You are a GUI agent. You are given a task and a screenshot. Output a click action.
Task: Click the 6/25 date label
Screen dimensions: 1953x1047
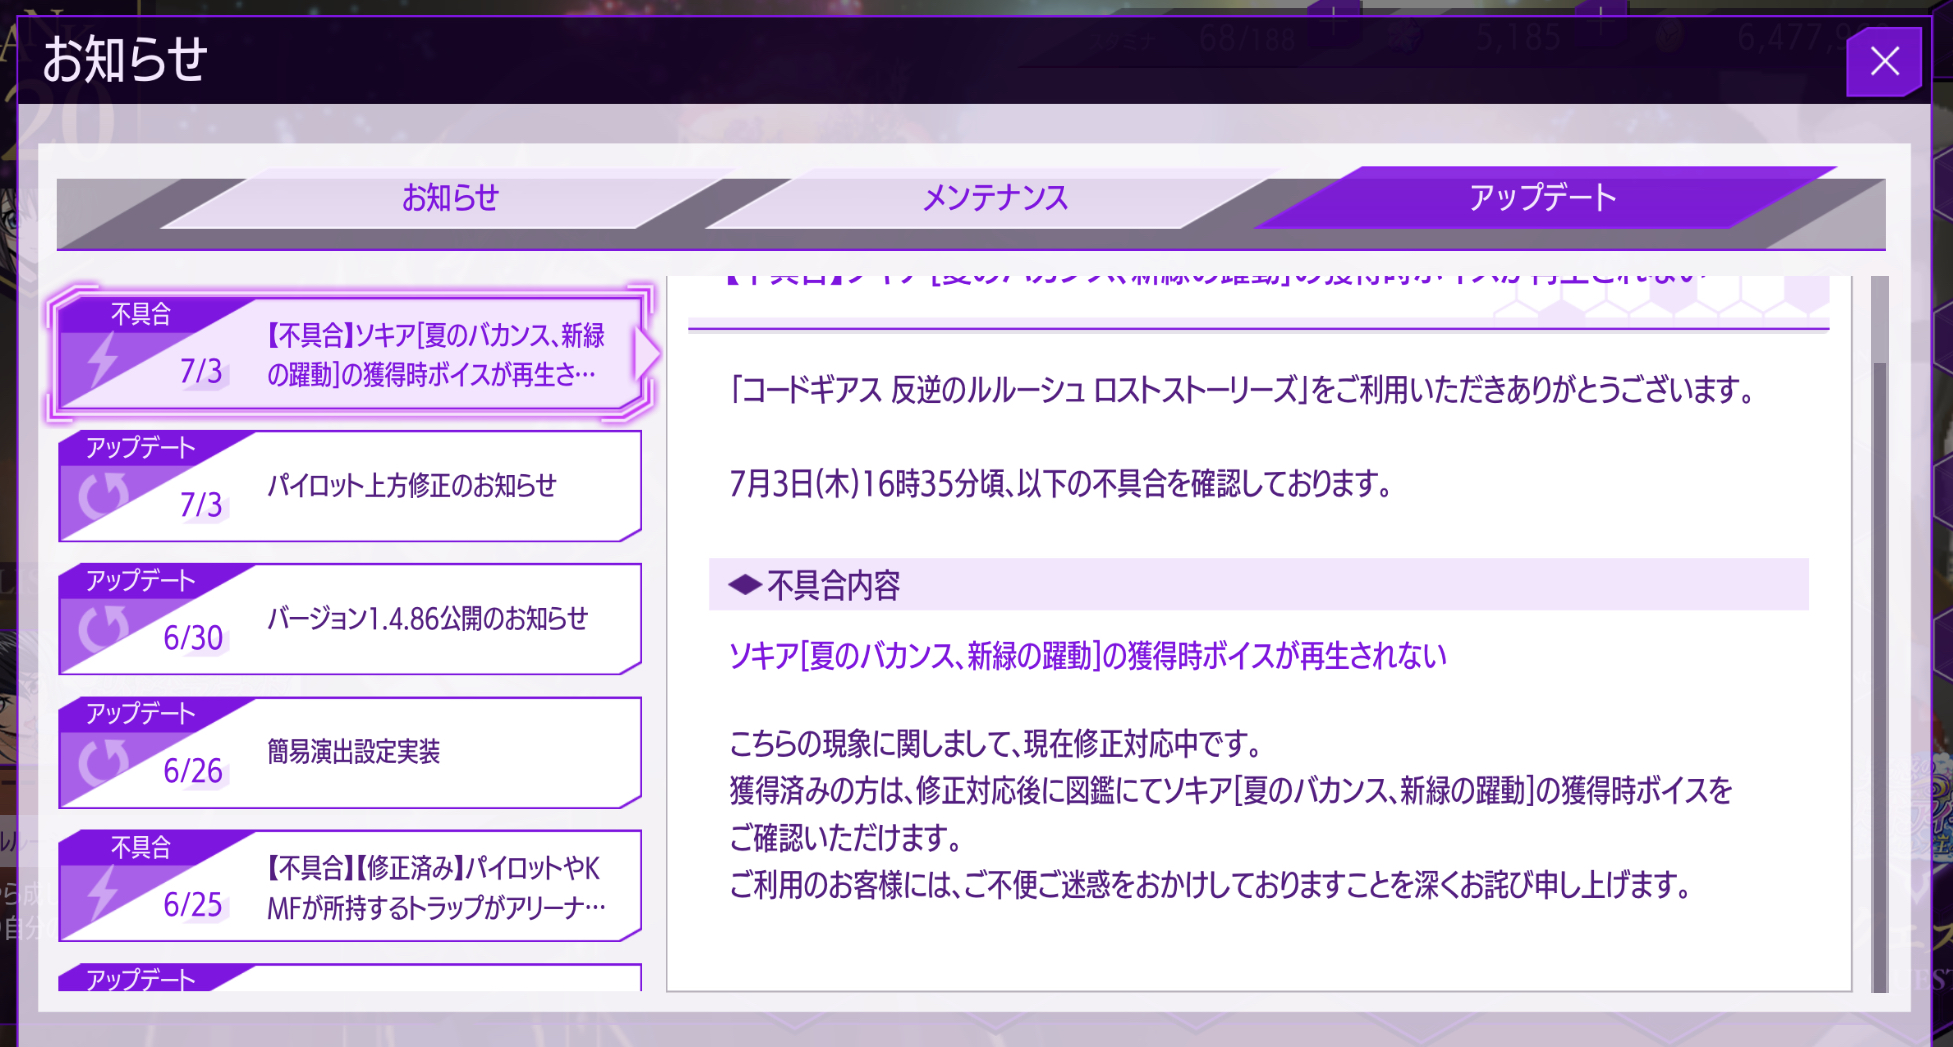click(x=193, y=905)
